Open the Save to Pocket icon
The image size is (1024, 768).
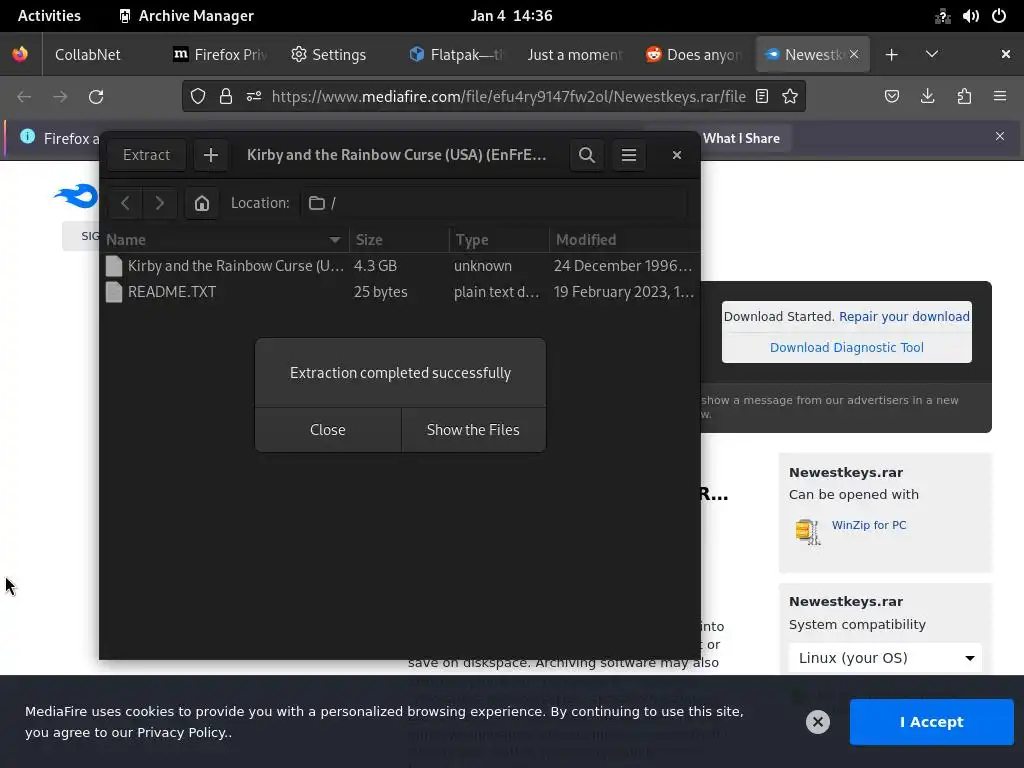click(891, 97)
